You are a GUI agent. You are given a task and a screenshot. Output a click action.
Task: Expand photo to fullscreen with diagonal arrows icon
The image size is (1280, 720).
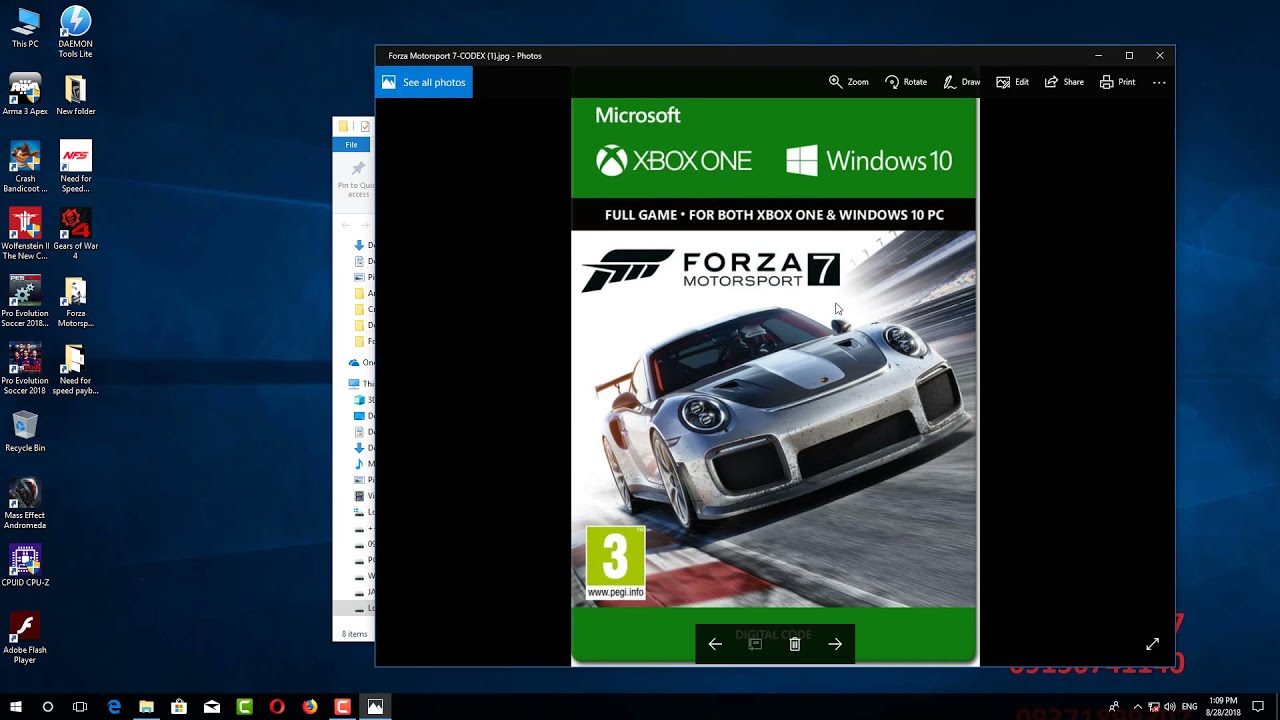coord(1152,644)
